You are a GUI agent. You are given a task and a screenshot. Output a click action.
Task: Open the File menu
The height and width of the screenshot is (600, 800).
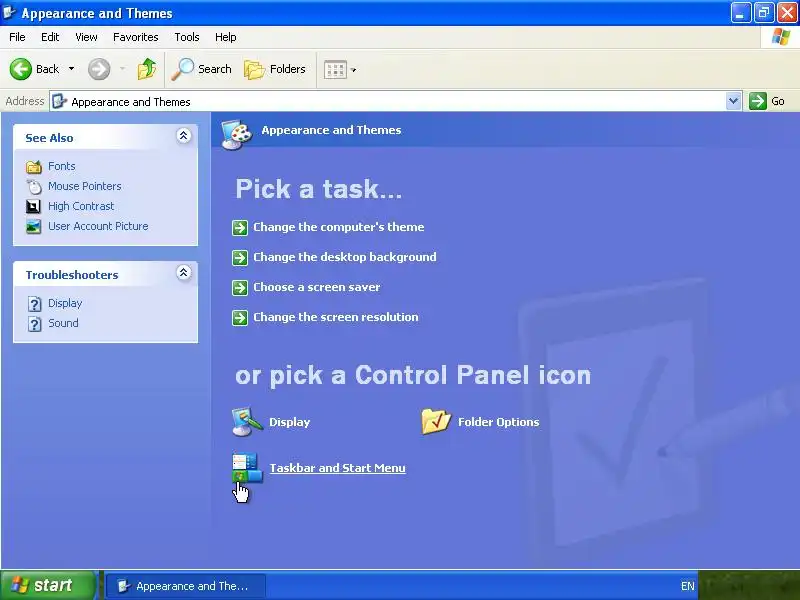(x=17, y=37)
